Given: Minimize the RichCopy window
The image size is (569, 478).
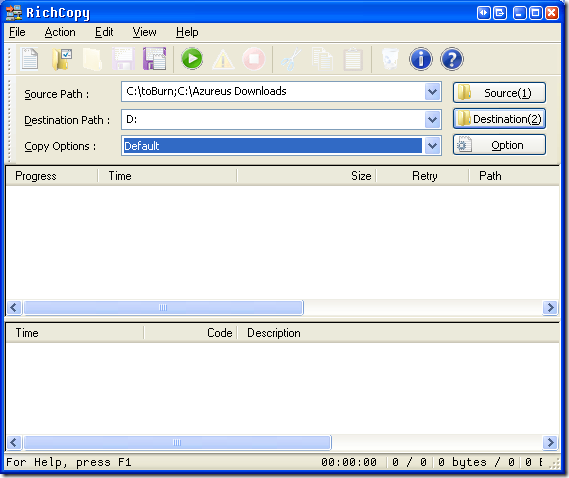Looking at the screenshot, I should [x=520, y=13].
